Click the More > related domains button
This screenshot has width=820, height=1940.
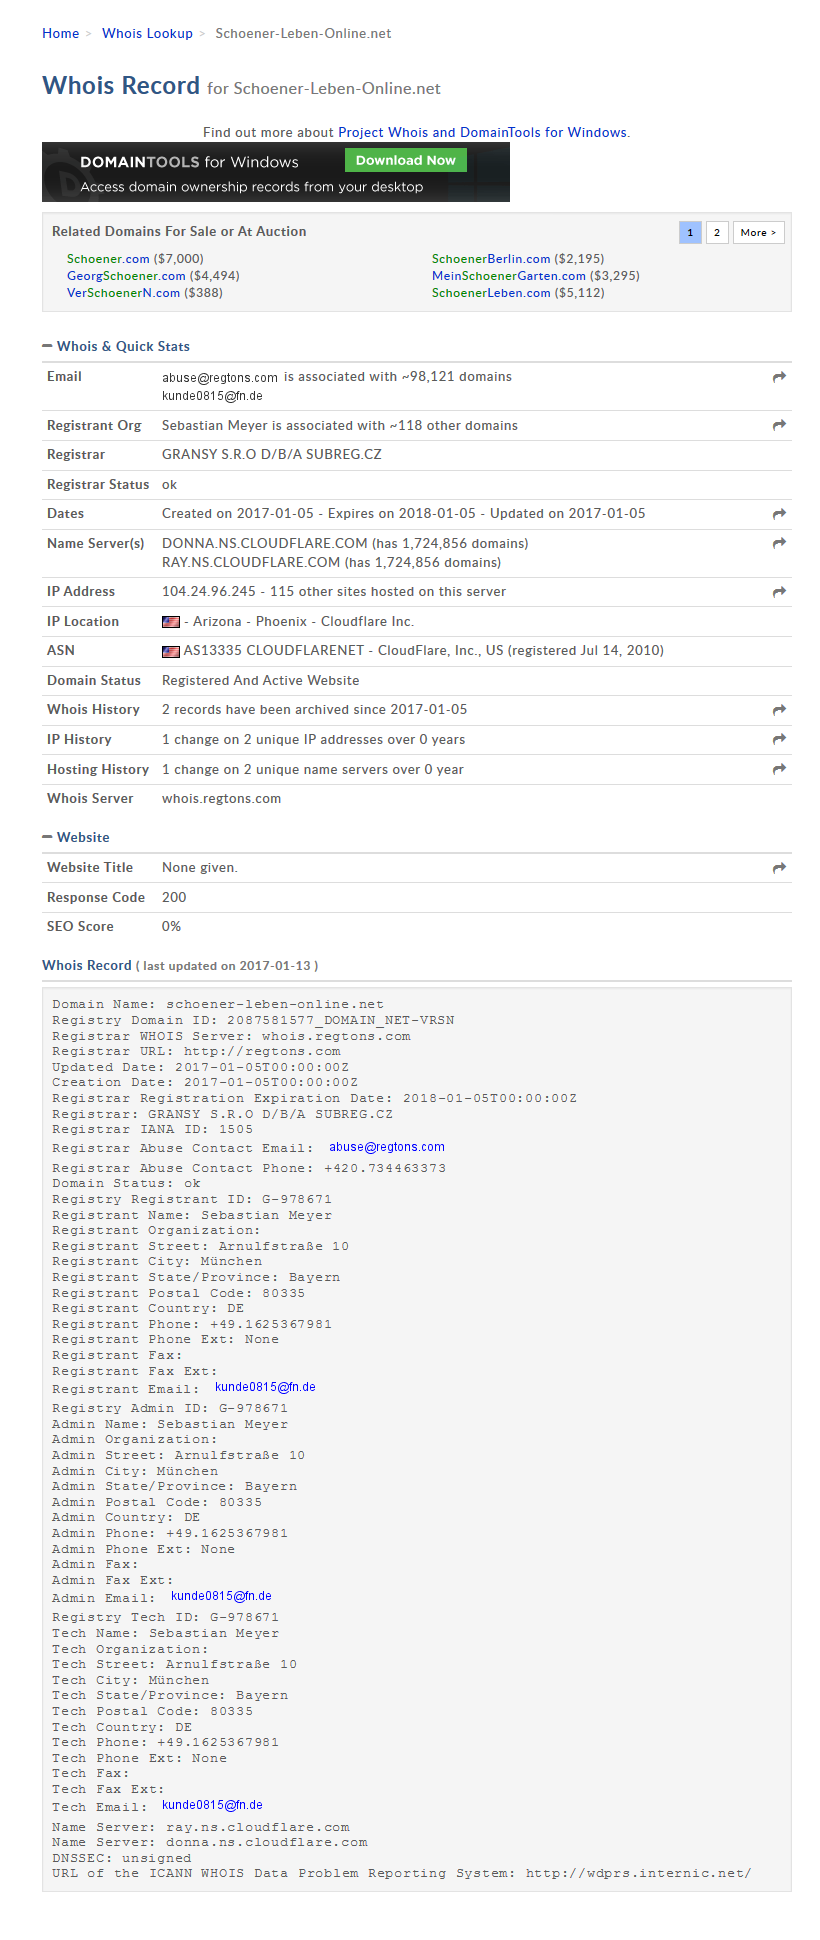(x=759, y=232)
